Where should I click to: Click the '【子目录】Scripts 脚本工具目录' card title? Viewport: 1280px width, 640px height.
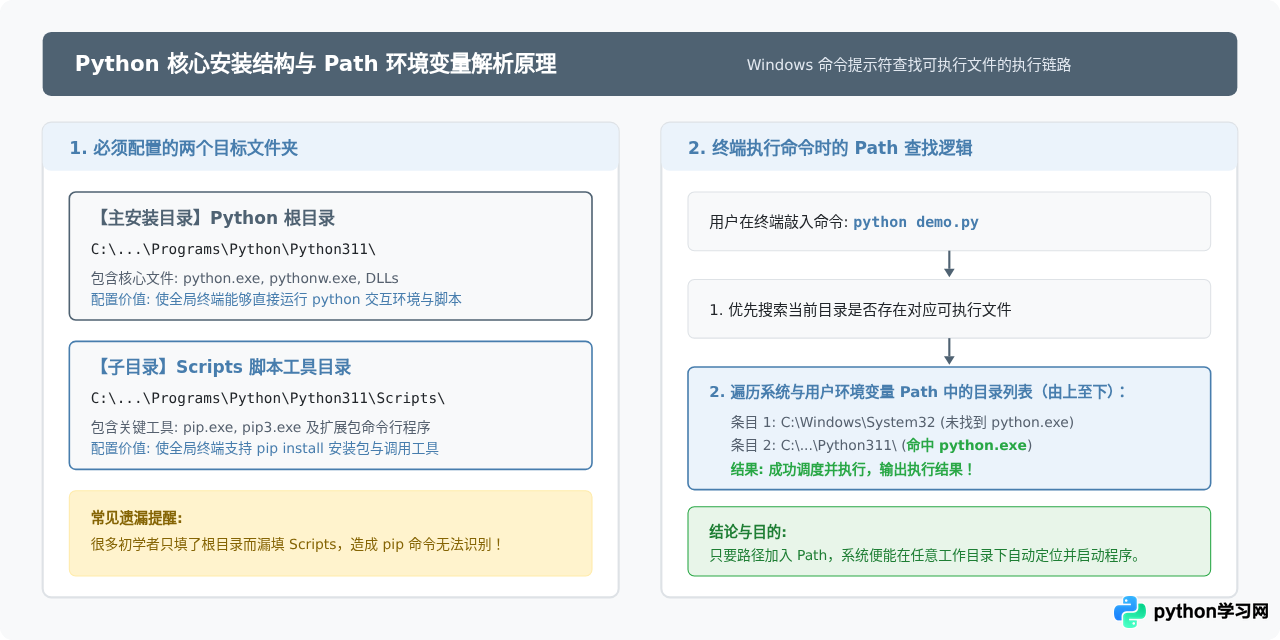click(221, 367)
